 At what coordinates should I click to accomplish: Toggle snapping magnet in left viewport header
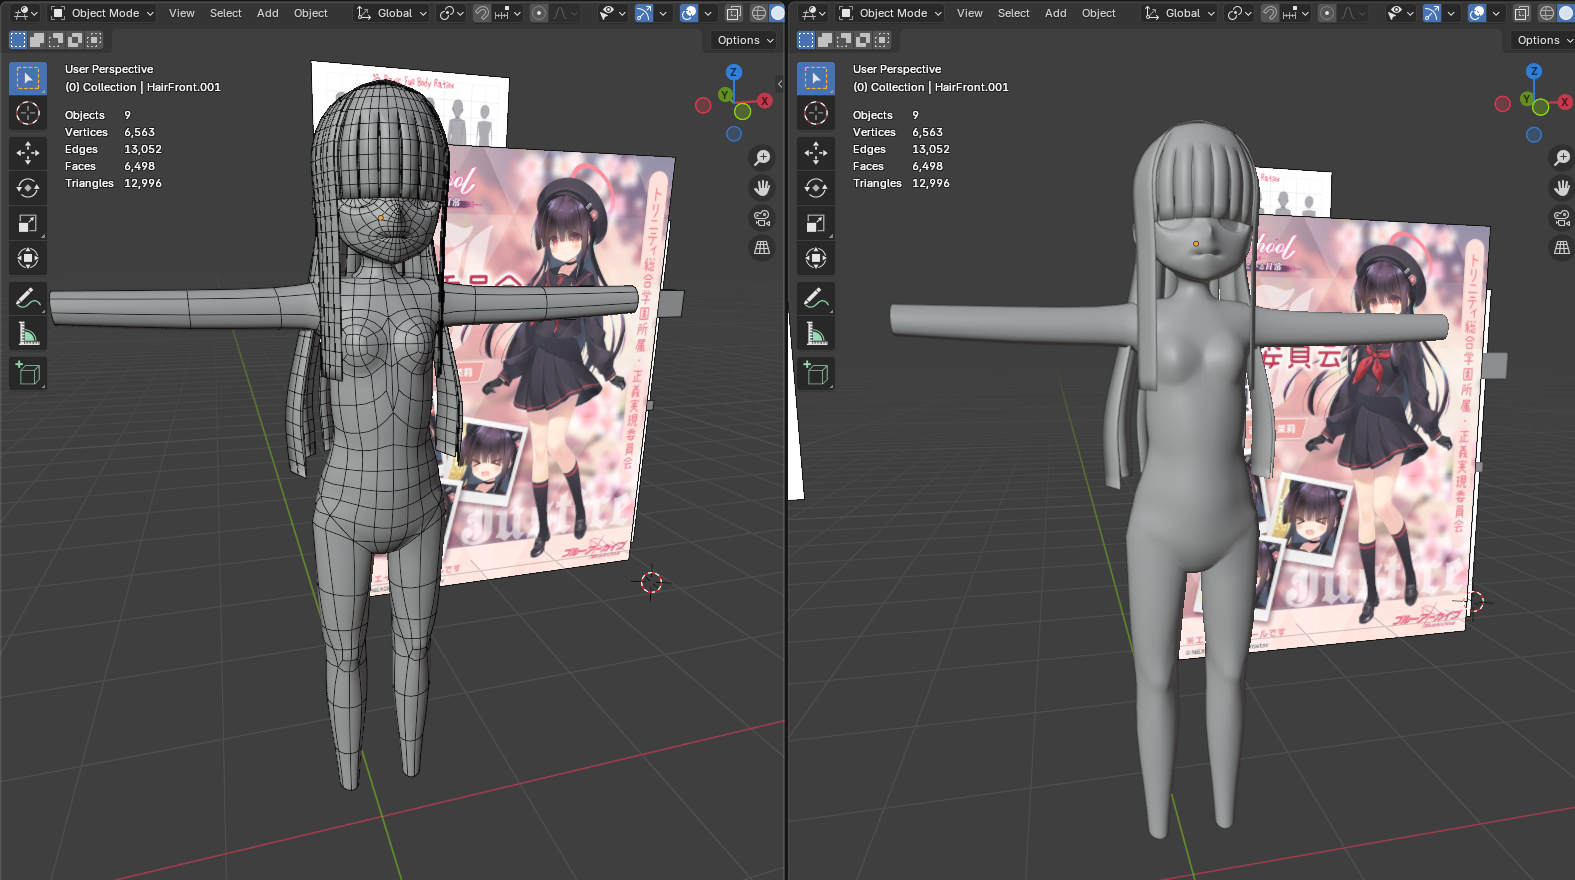pyautogui.click(x=482, y=13)
